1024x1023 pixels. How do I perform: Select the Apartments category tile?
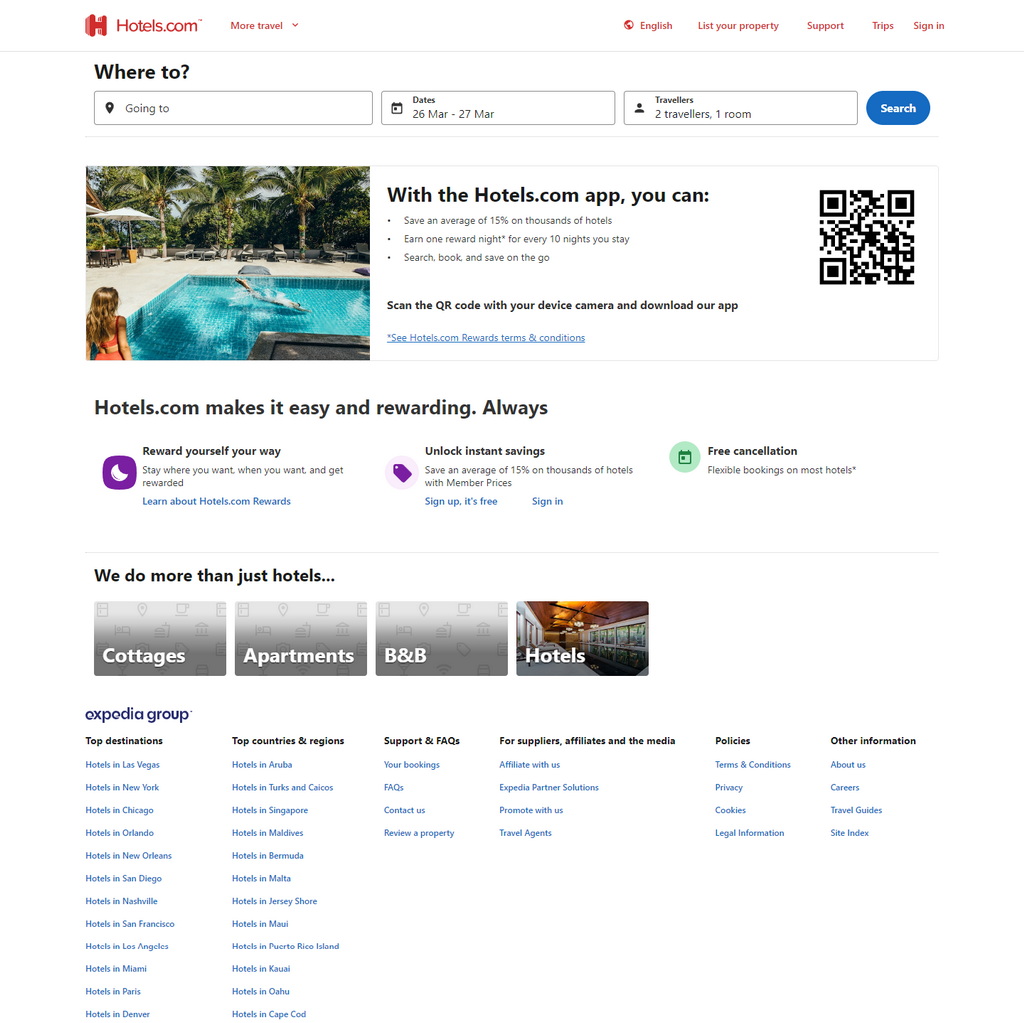point(300,638)
